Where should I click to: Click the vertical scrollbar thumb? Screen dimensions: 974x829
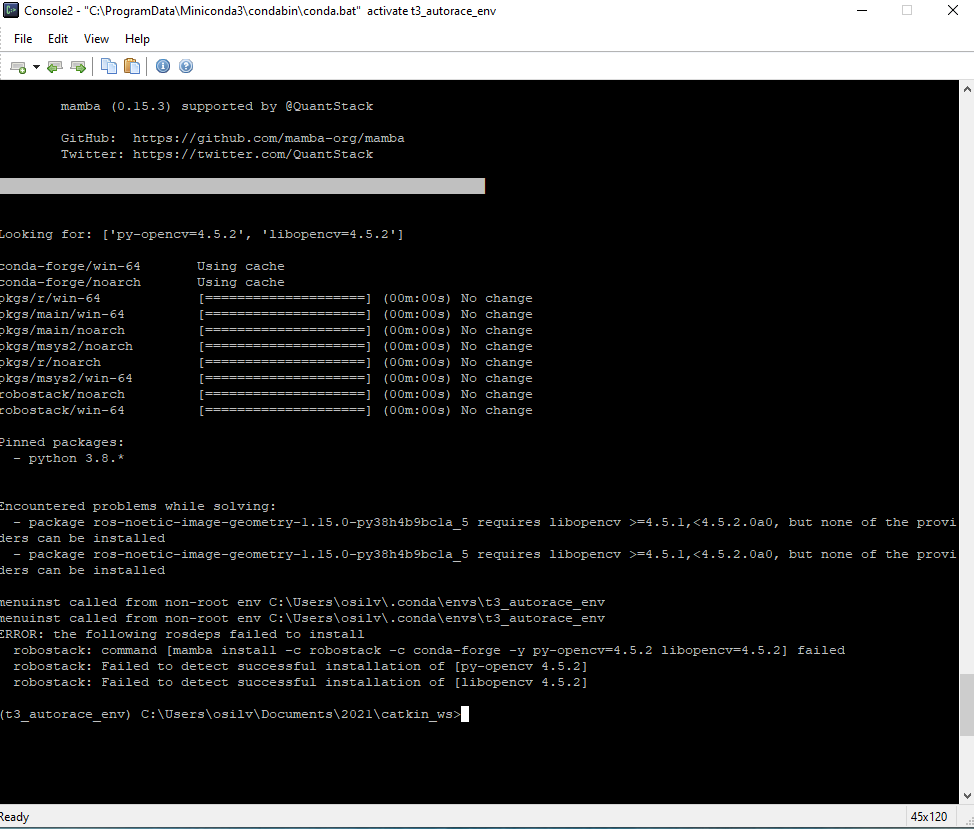point(967,705)
